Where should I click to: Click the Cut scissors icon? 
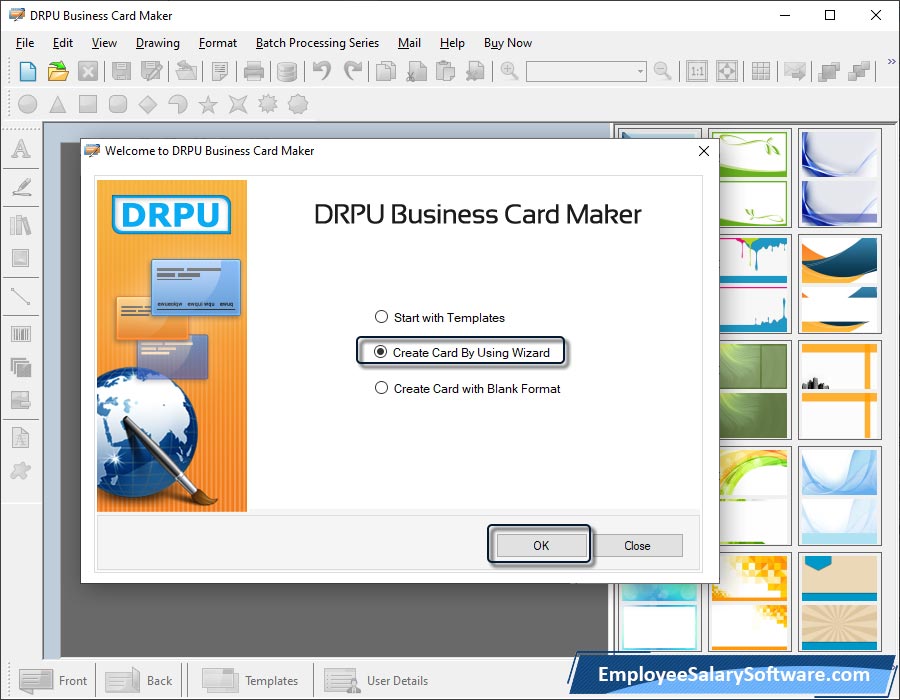click(416, 72)
